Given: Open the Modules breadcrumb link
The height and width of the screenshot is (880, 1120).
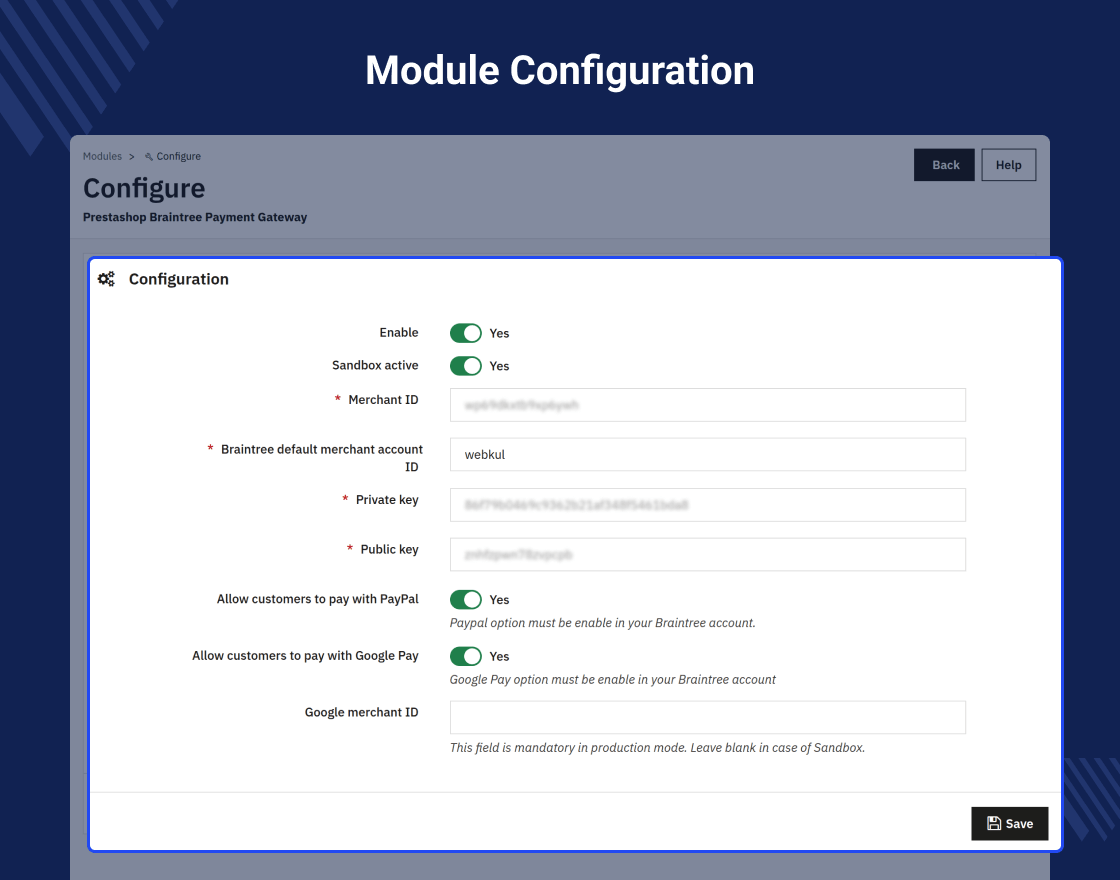Looking at the screenshot, I should 102,156.
